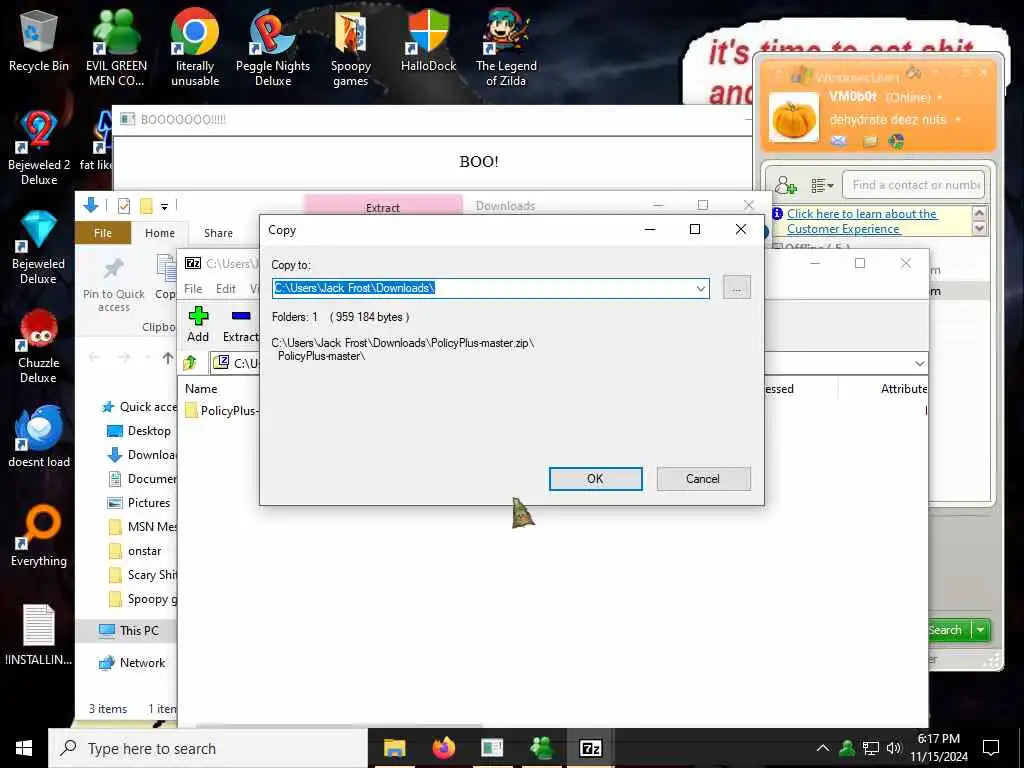The image size is (1024, 768).
Task: Open the VM0b0t status dropdown in Messenger
Action: coord(940,98)
